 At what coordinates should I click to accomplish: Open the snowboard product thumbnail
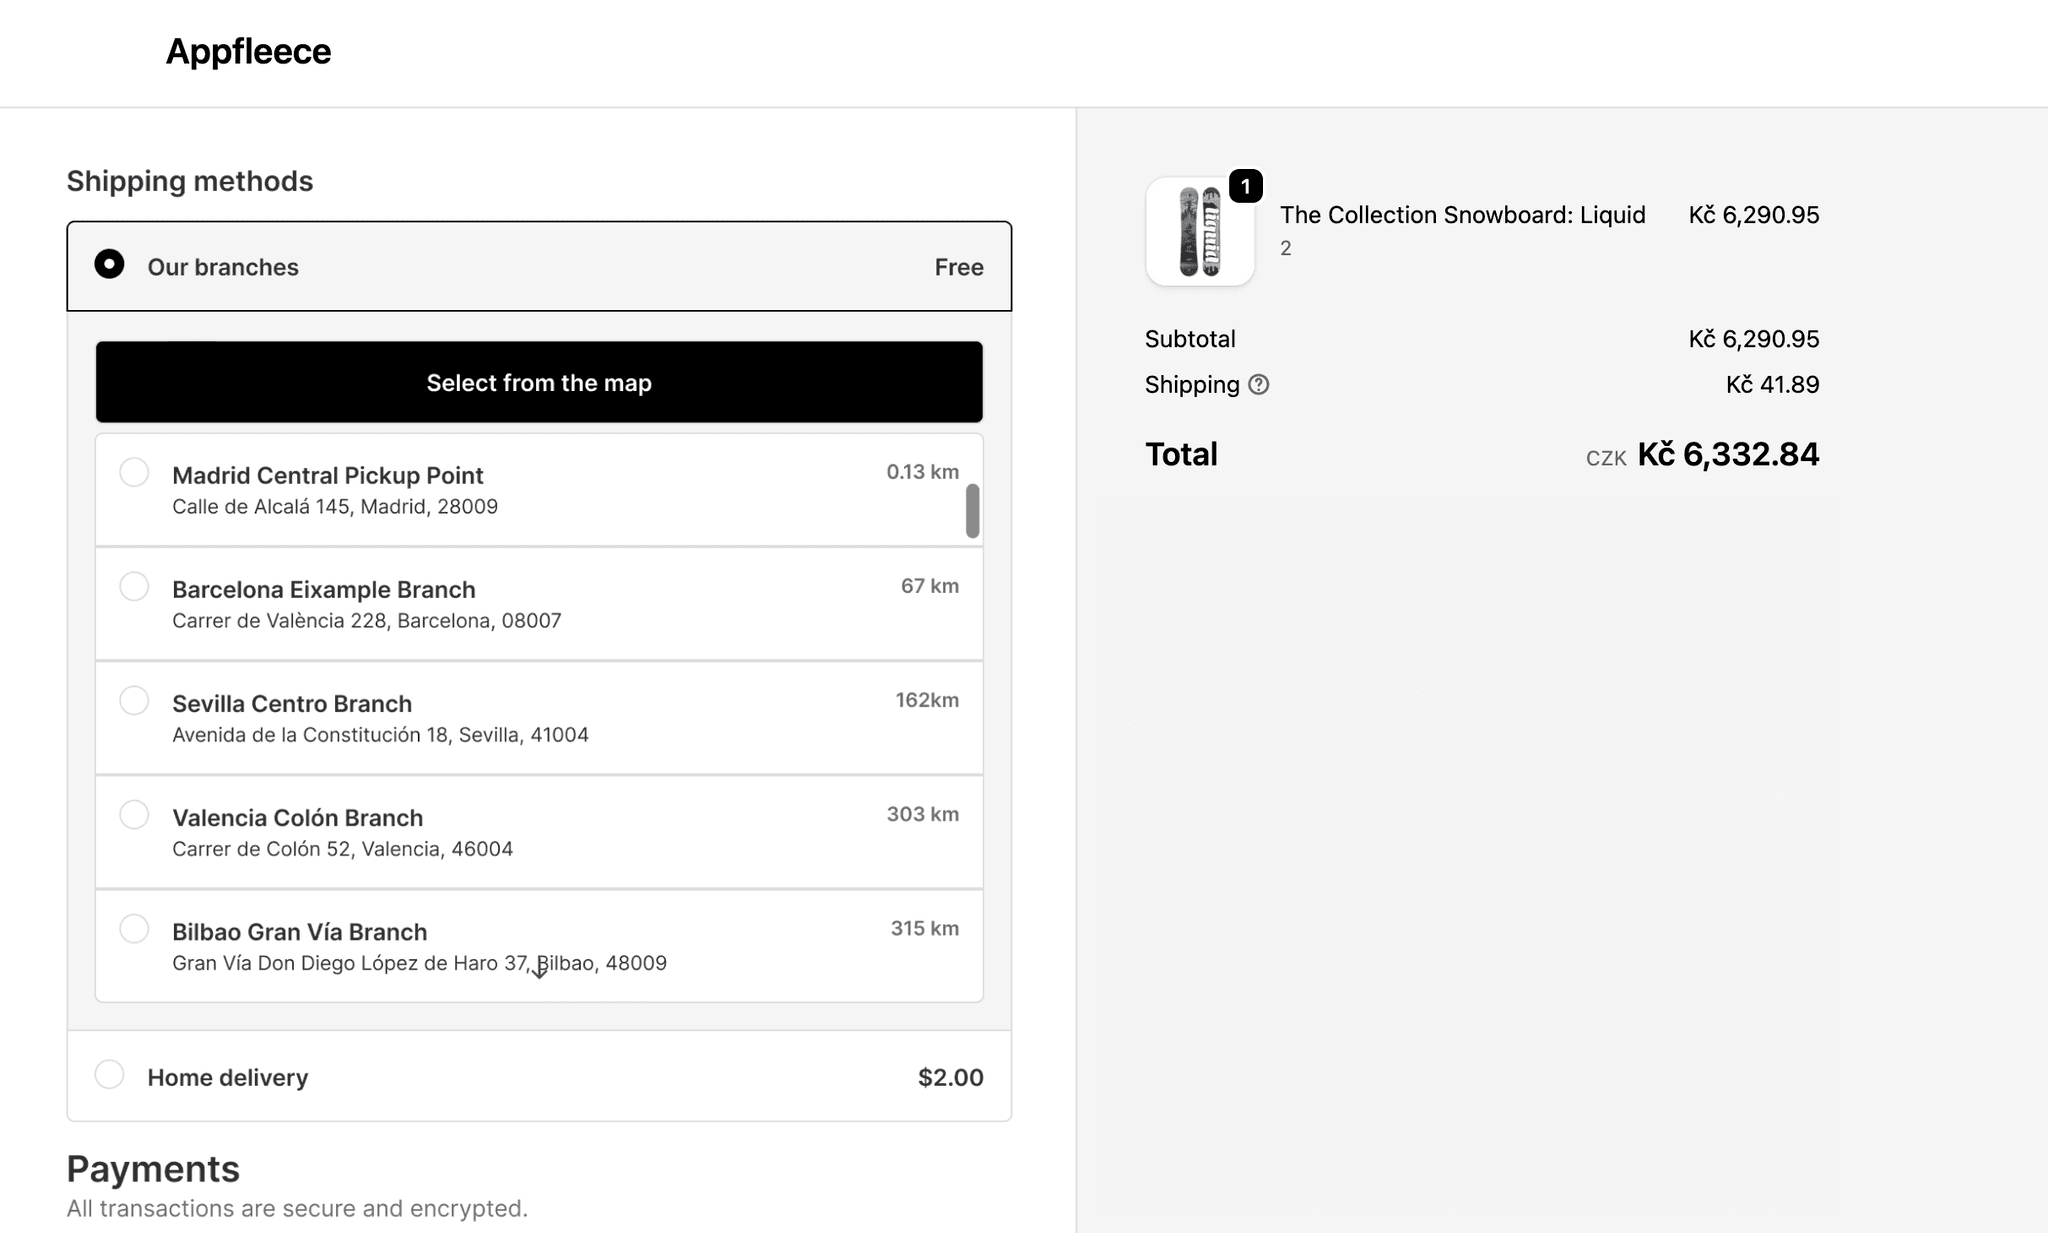click(x=1200, y=232)
